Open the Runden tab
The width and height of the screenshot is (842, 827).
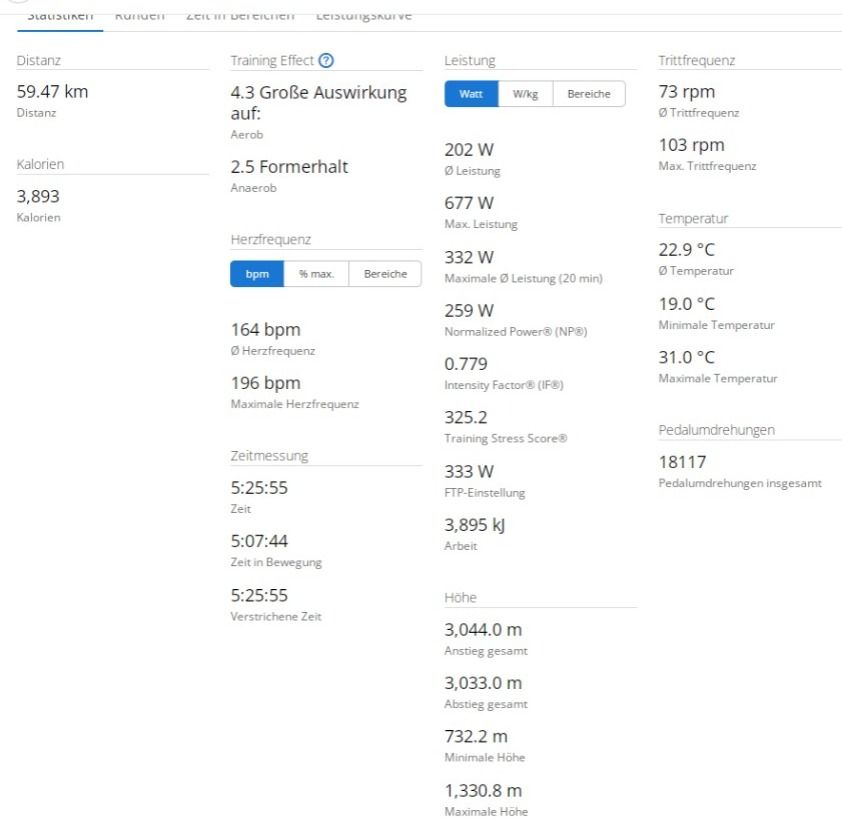pos(140,16)
